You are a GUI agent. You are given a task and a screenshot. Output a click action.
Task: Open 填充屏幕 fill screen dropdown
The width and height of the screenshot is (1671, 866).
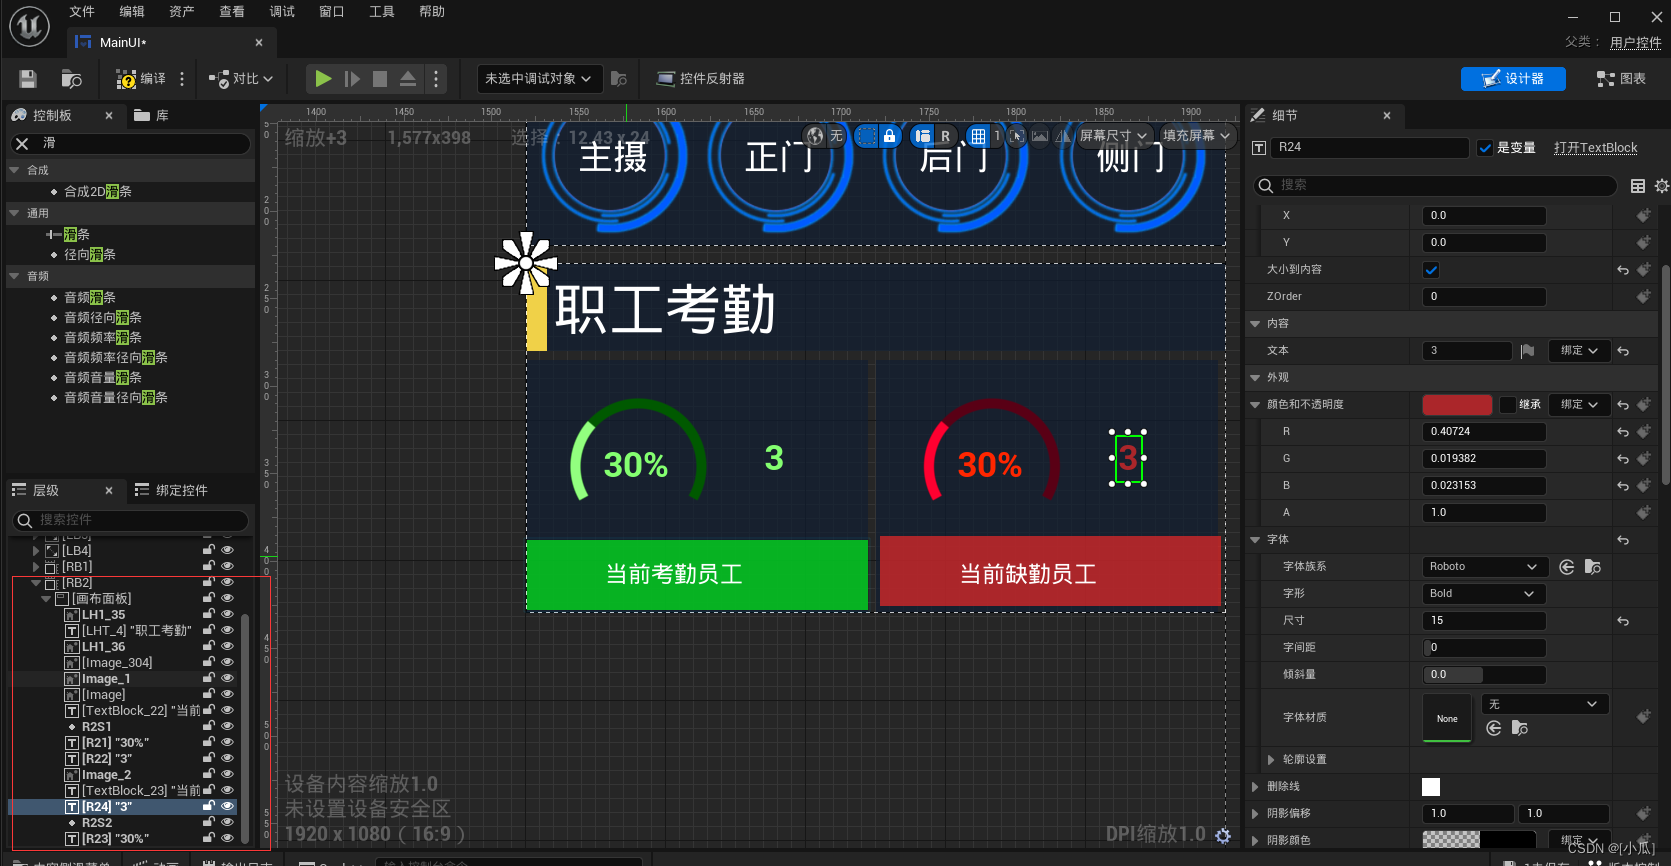[x=1196, y=136]
